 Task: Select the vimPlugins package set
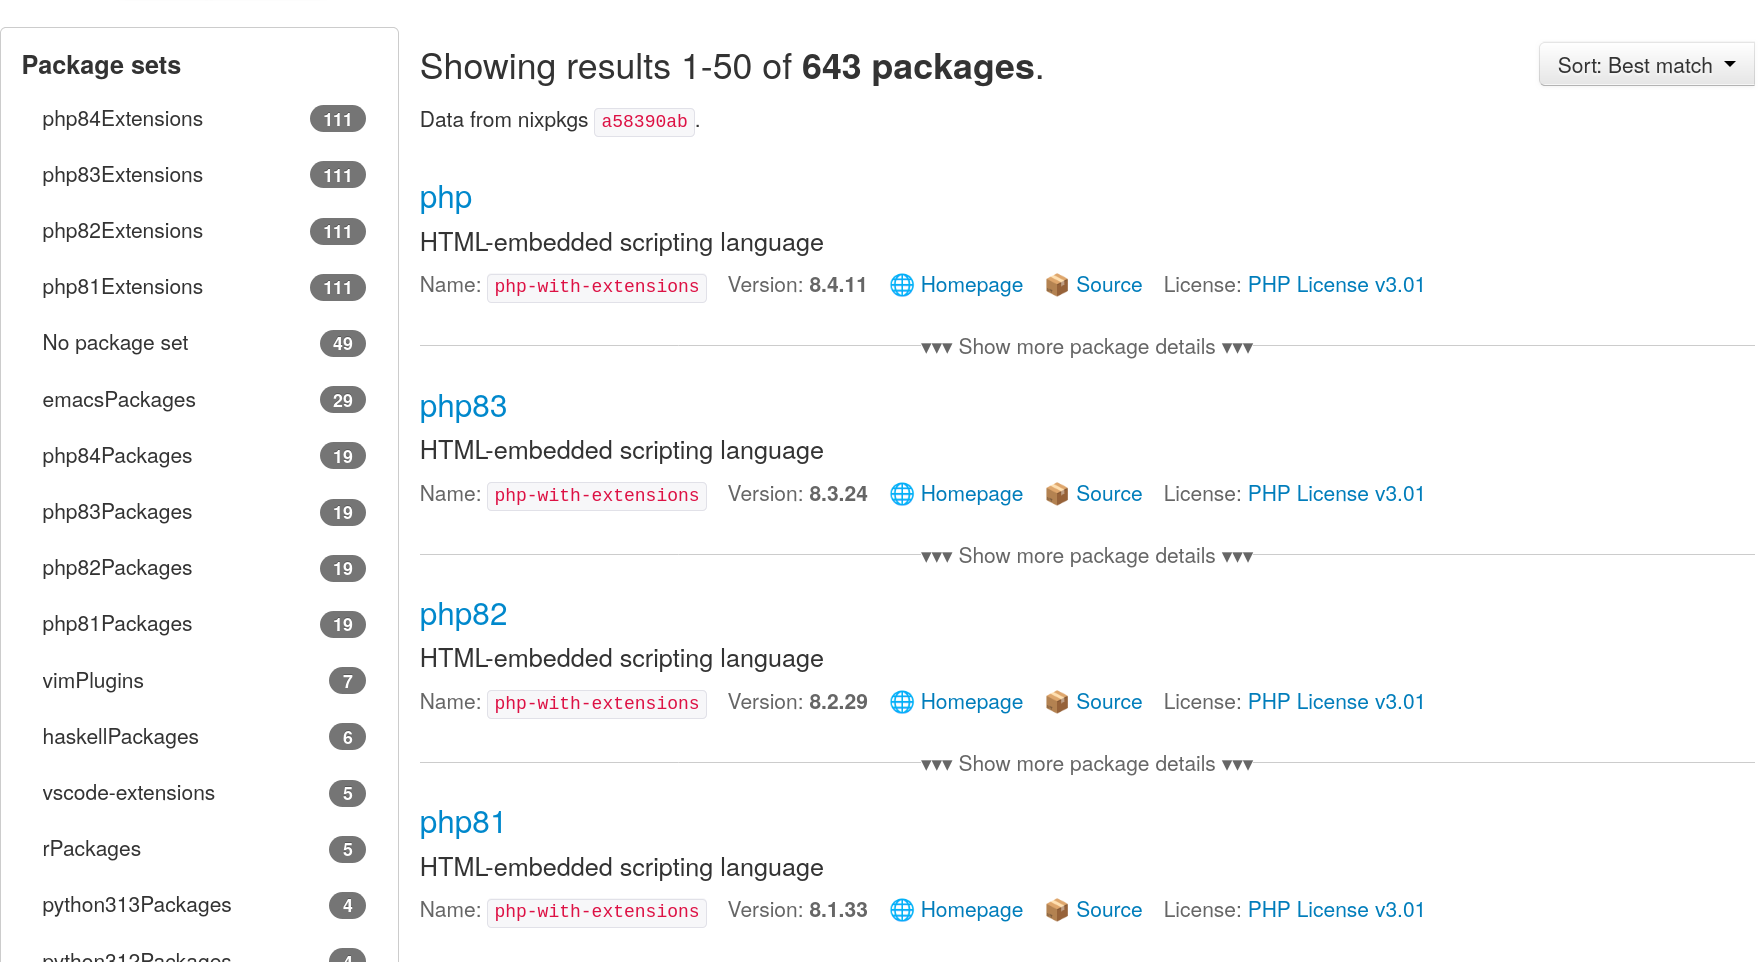pos(93,681)
